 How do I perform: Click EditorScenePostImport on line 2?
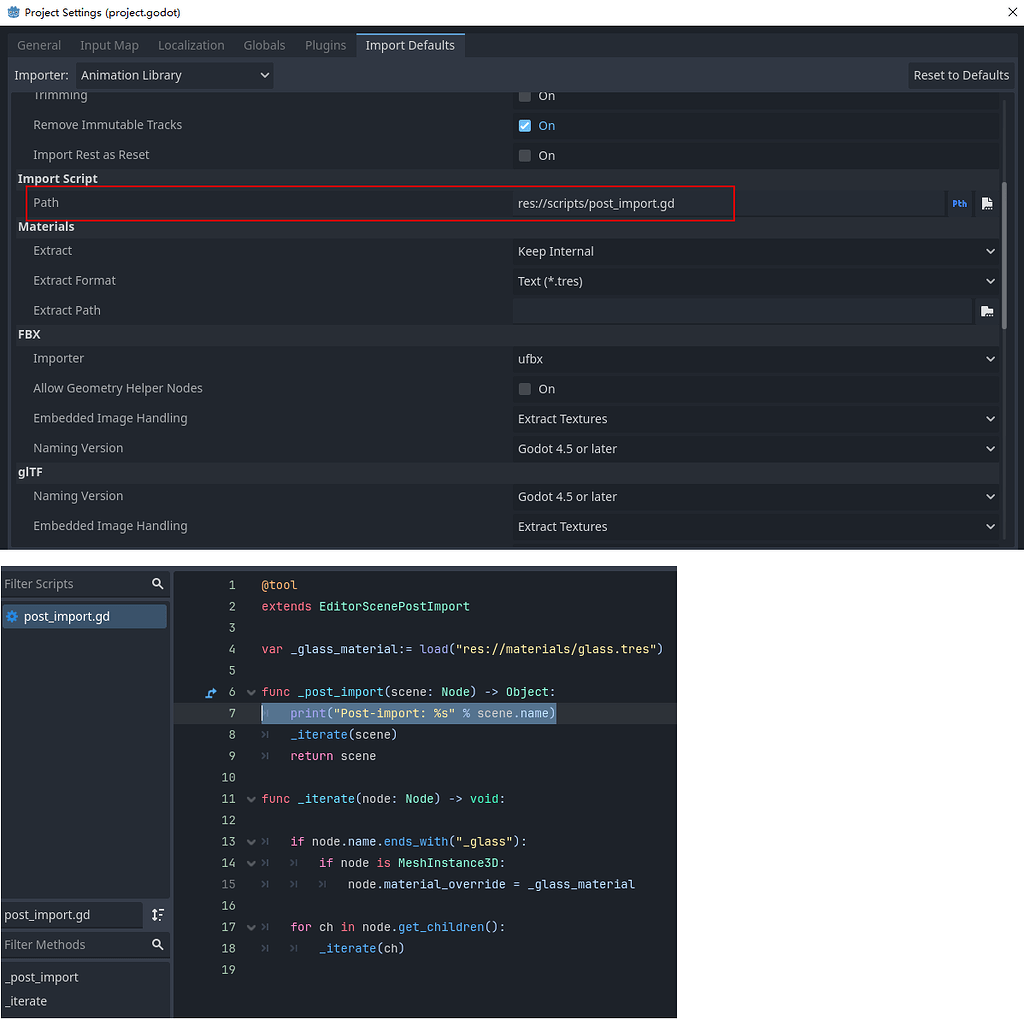point(394,607)
